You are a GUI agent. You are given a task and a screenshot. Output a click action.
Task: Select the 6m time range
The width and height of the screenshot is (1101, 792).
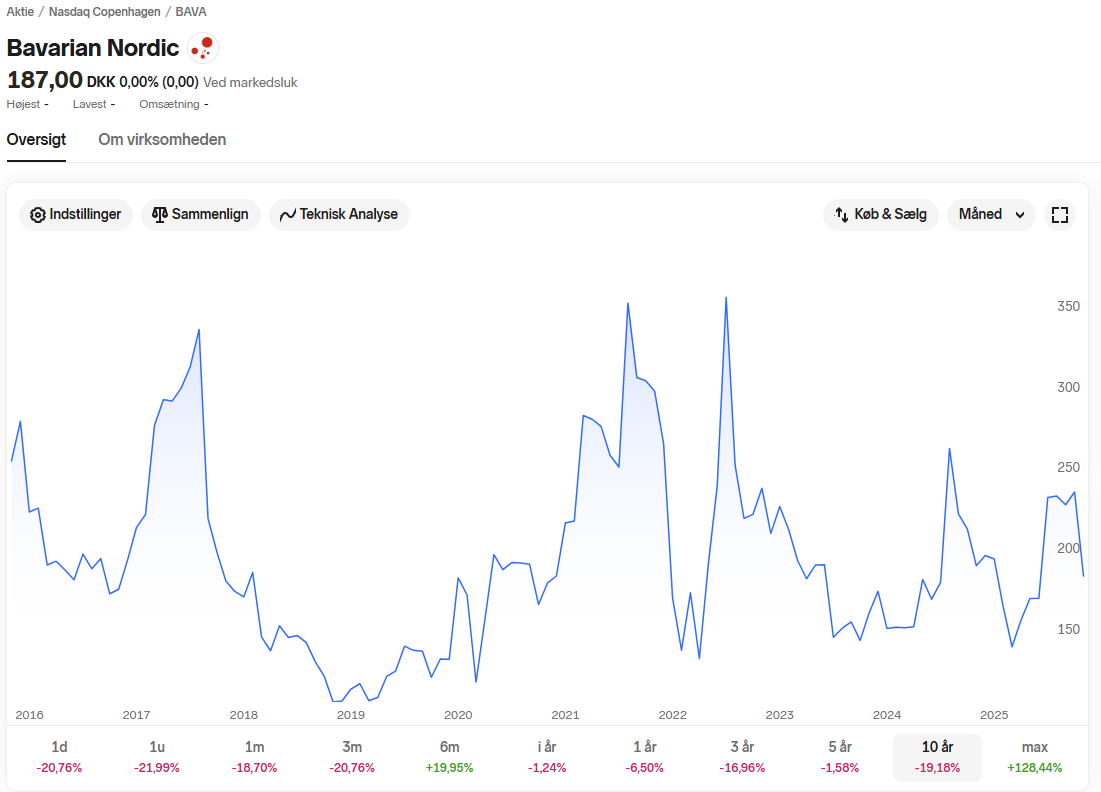(x=449, y=757)
